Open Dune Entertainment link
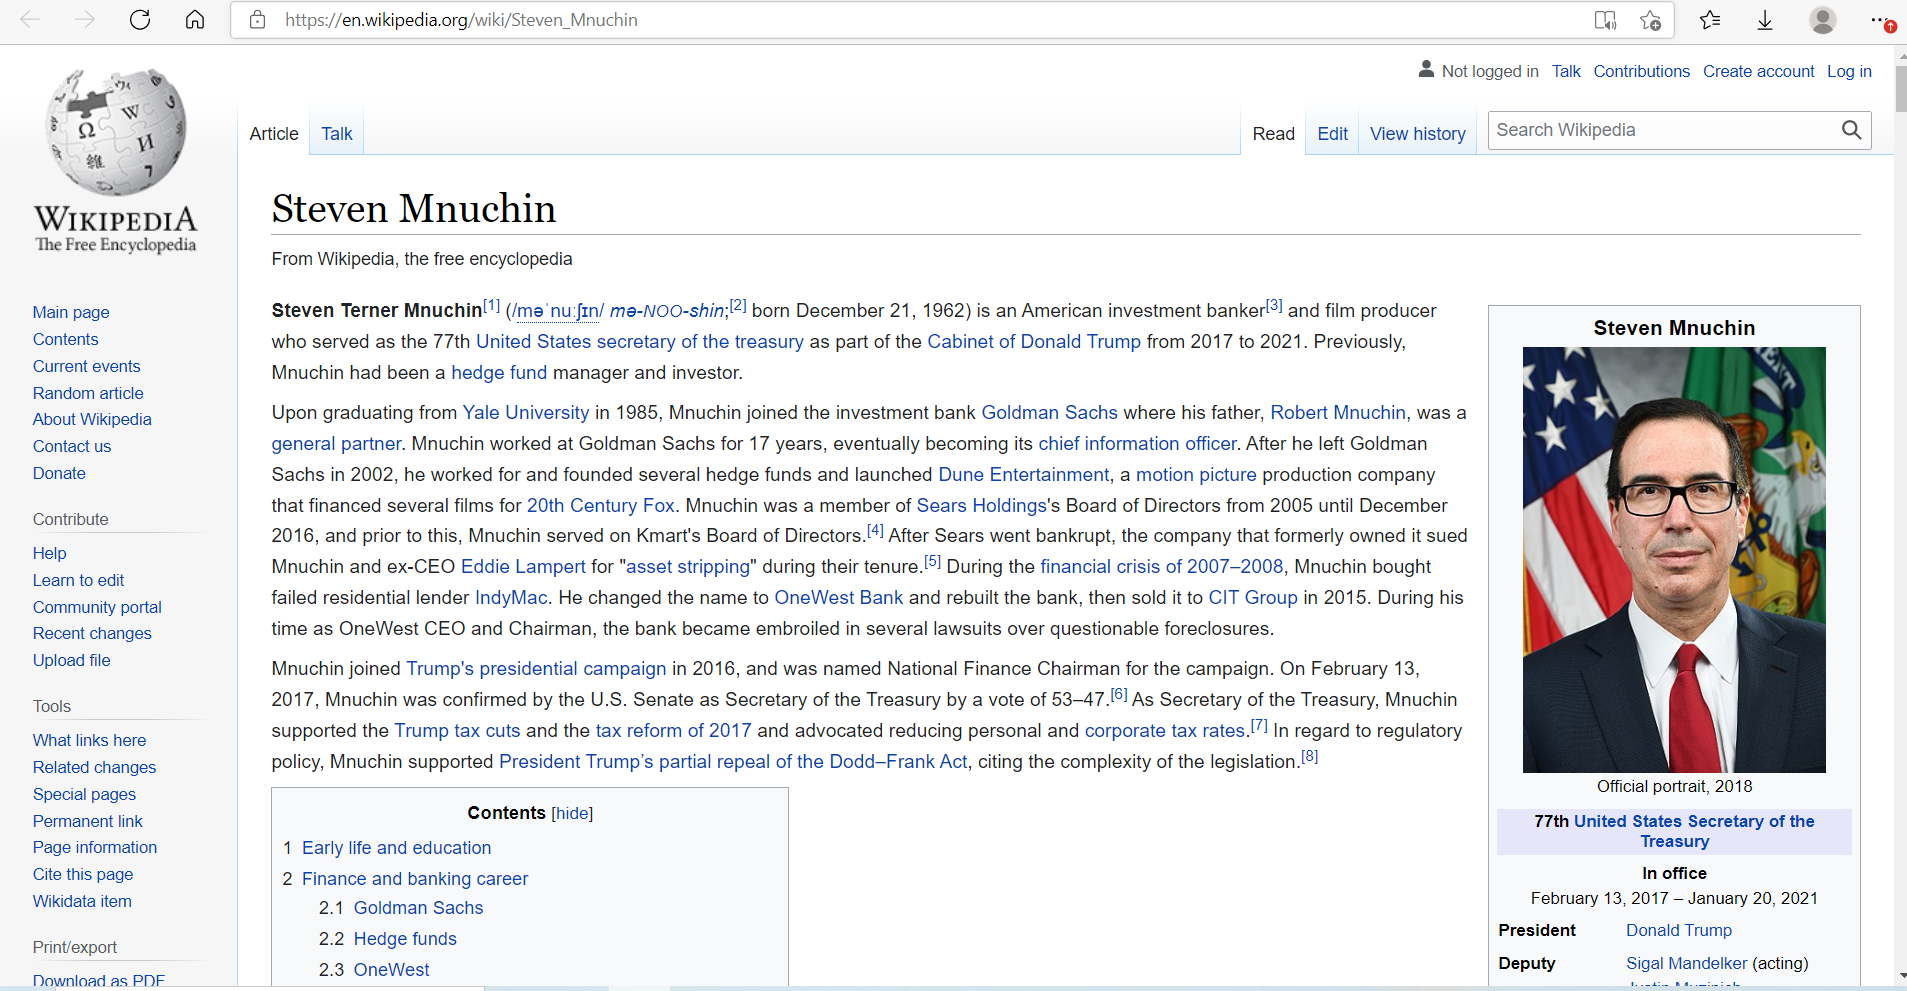 (1024, 475)
